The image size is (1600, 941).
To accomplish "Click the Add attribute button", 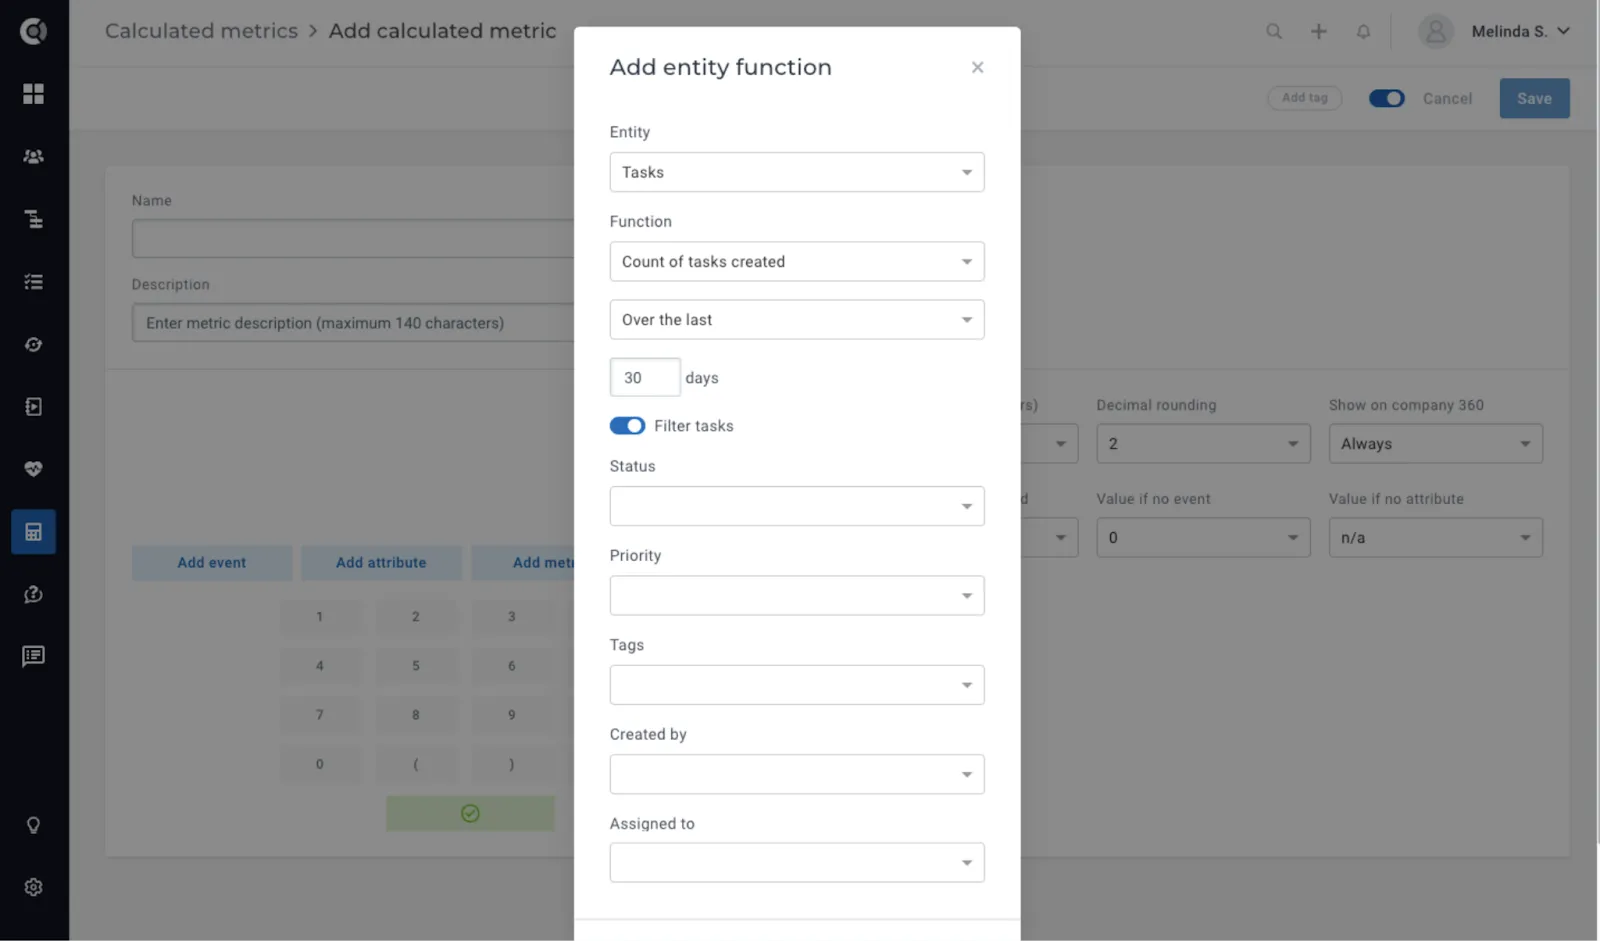I will pyautogui.click(x=381, y=563).
